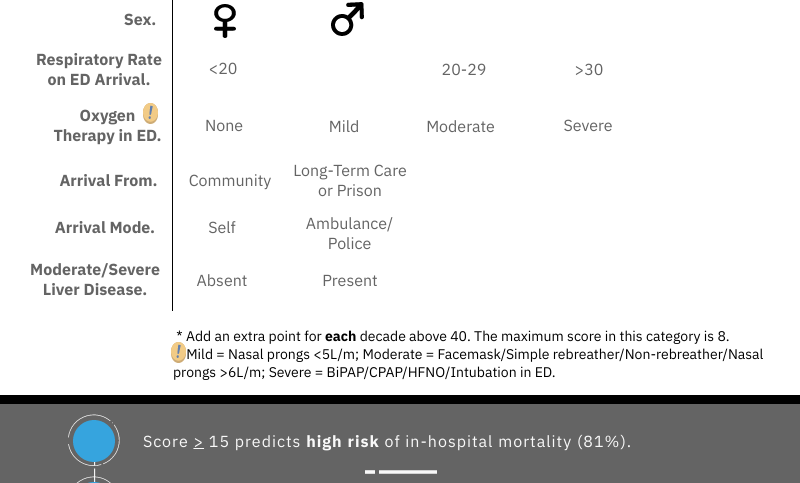Select Long-Term Care or Prison option
This screenshot has width=800, height=483.
coord(350,181)
